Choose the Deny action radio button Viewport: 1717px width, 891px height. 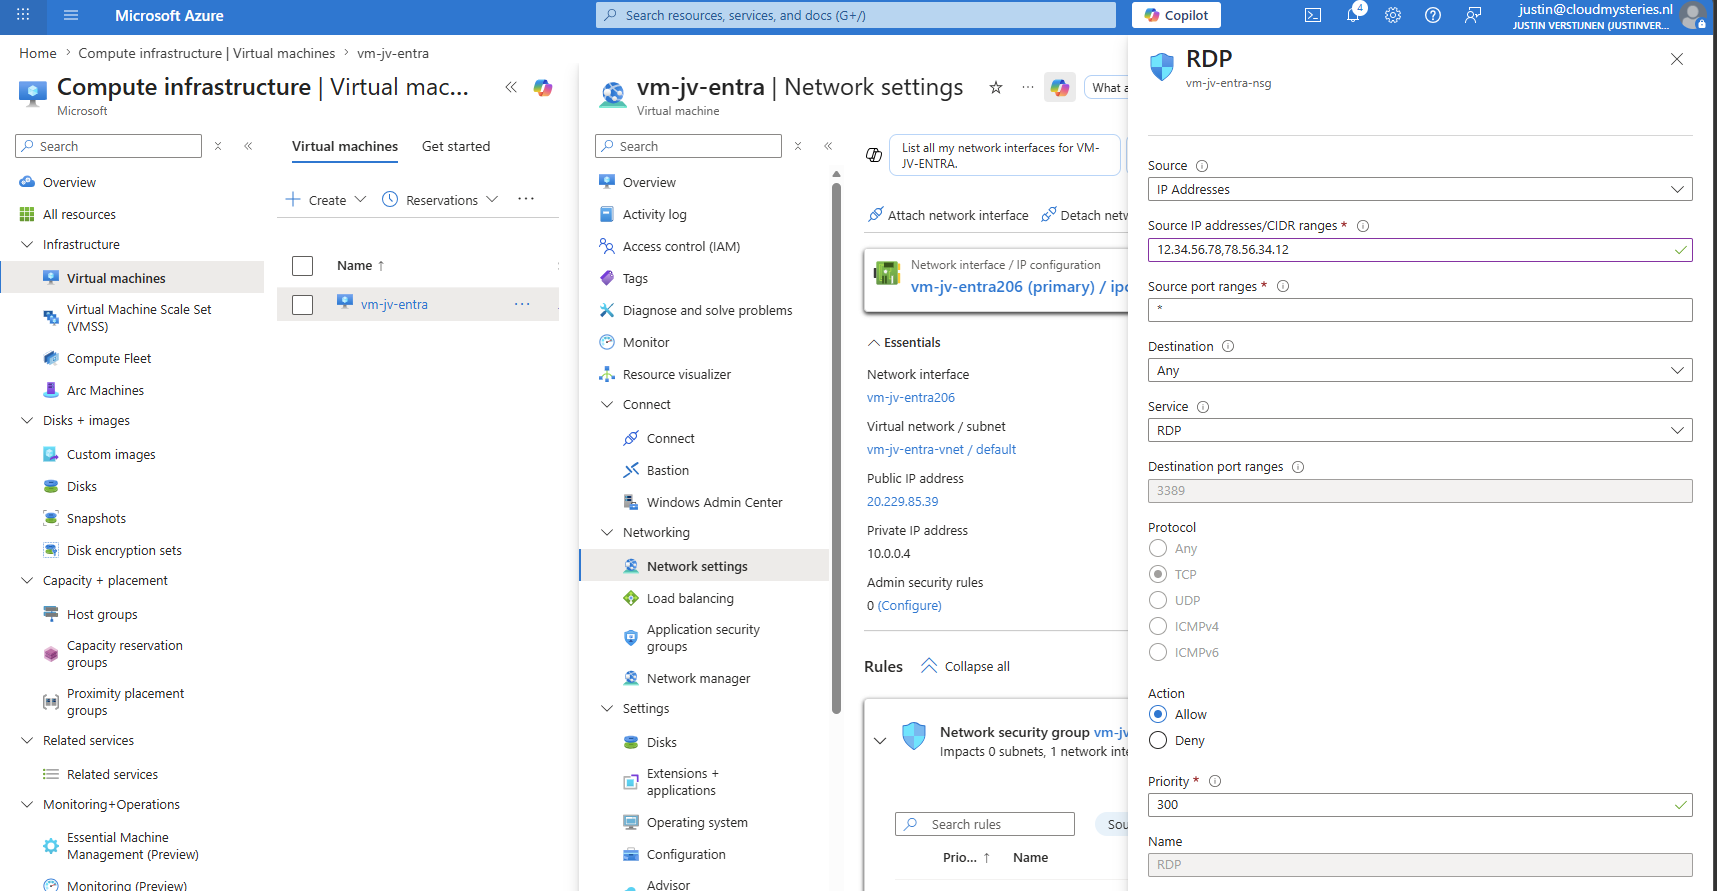(1158, 740)
